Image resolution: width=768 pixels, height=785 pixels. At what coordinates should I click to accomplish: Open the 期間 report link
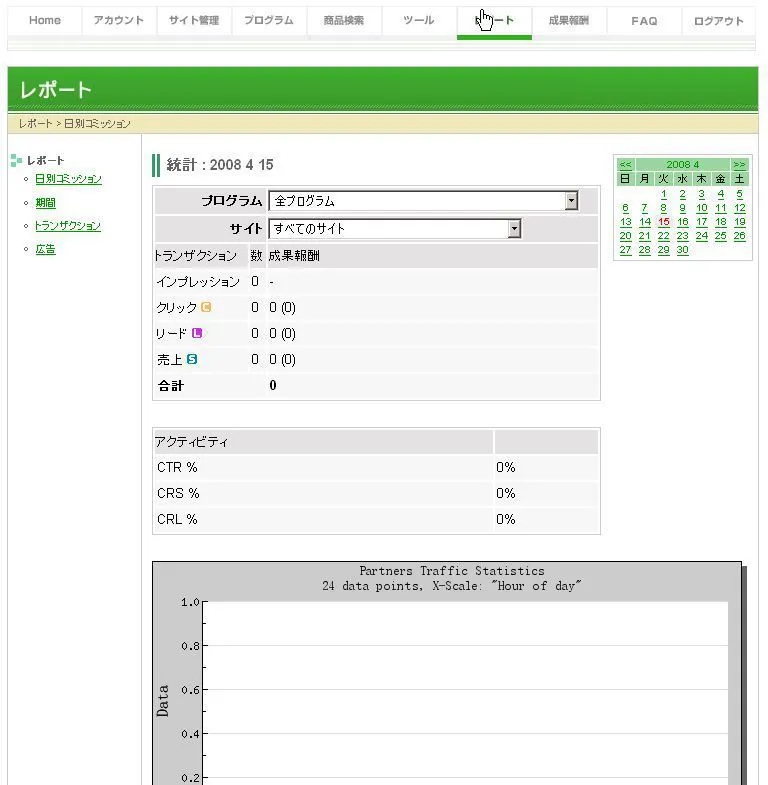click(x=45, y=203)
